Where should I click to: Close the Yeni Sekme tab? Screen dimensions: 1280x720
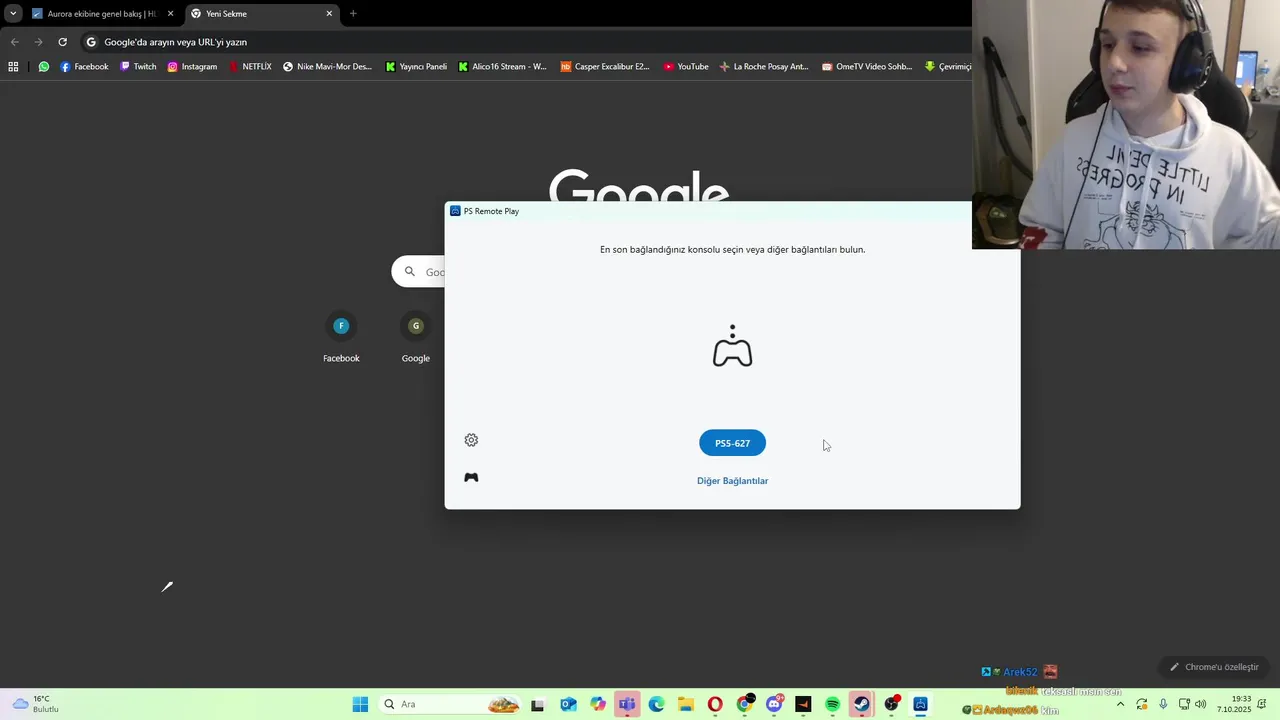pos(329,14)
